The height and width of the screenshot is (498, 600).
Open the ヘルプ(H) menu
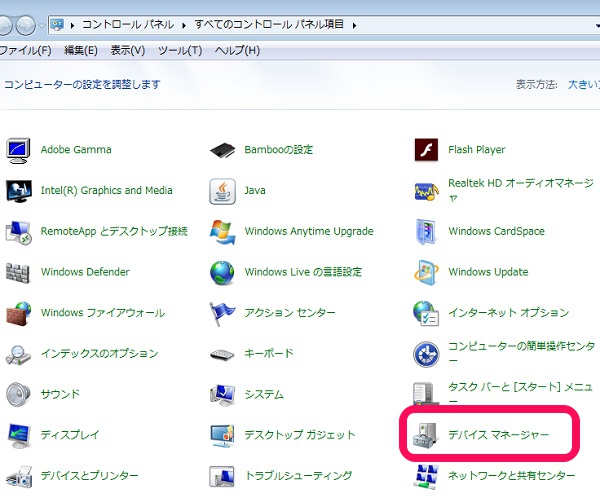coord(237,50)
